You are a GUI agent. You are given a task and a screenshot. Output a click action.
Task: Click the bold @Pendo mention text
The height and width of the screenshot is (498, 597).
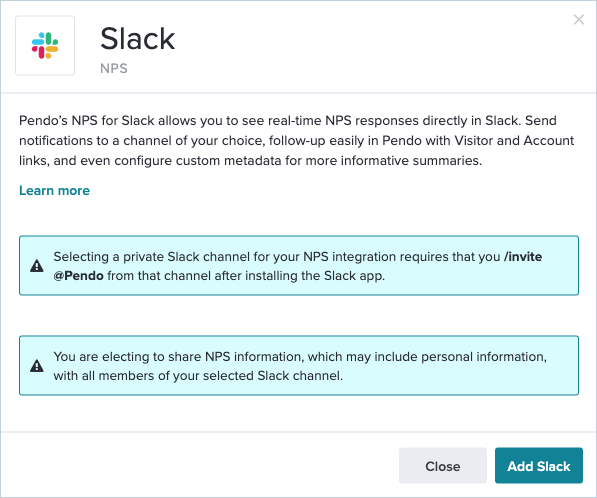[78, 275]
